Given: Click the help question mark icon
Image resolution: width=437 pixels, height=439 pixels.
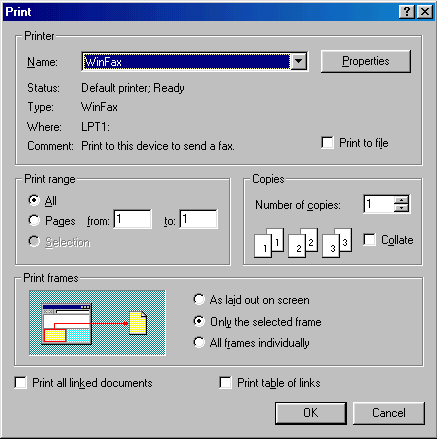Looking at the screenshot, I should tap(406, 12).
